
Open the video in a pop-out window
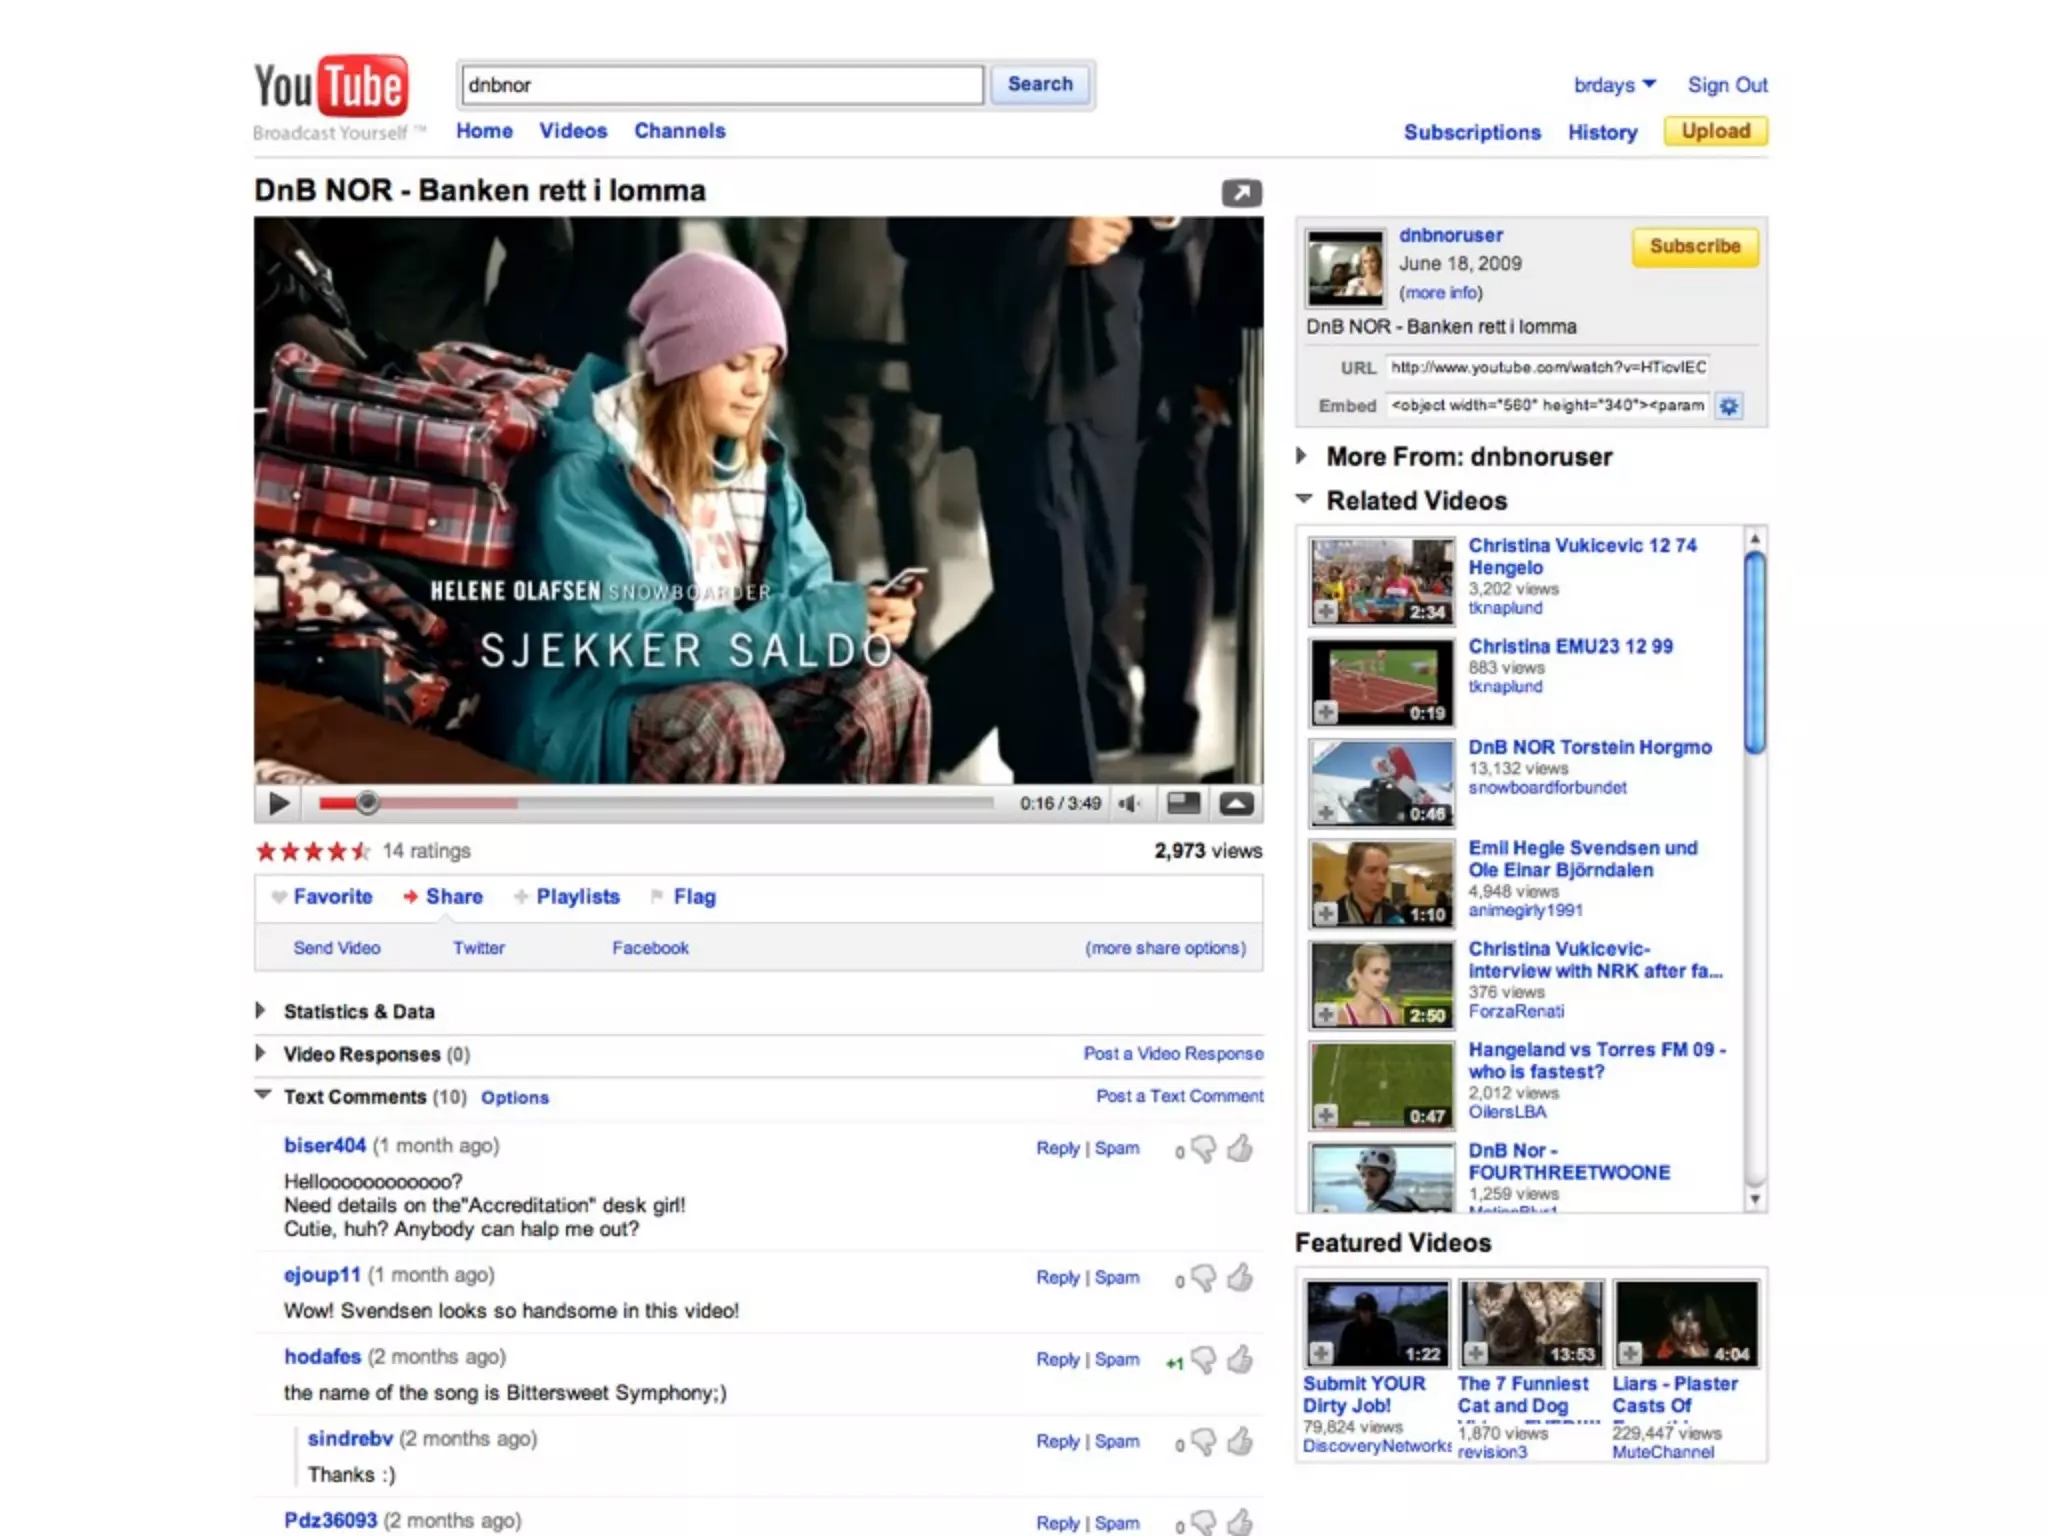[x=1241, y=193]
